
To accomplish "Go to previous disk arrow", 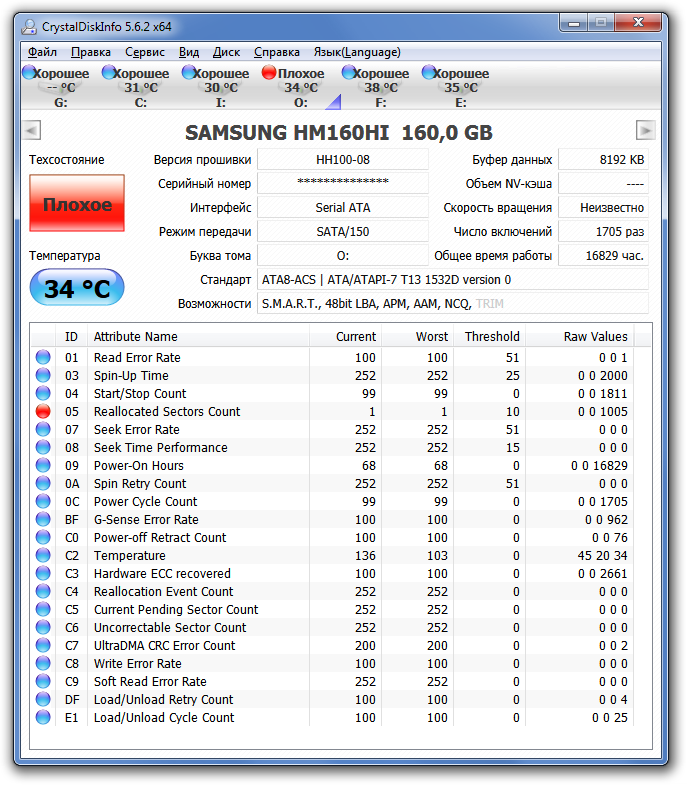I will (x=32, y=131).
